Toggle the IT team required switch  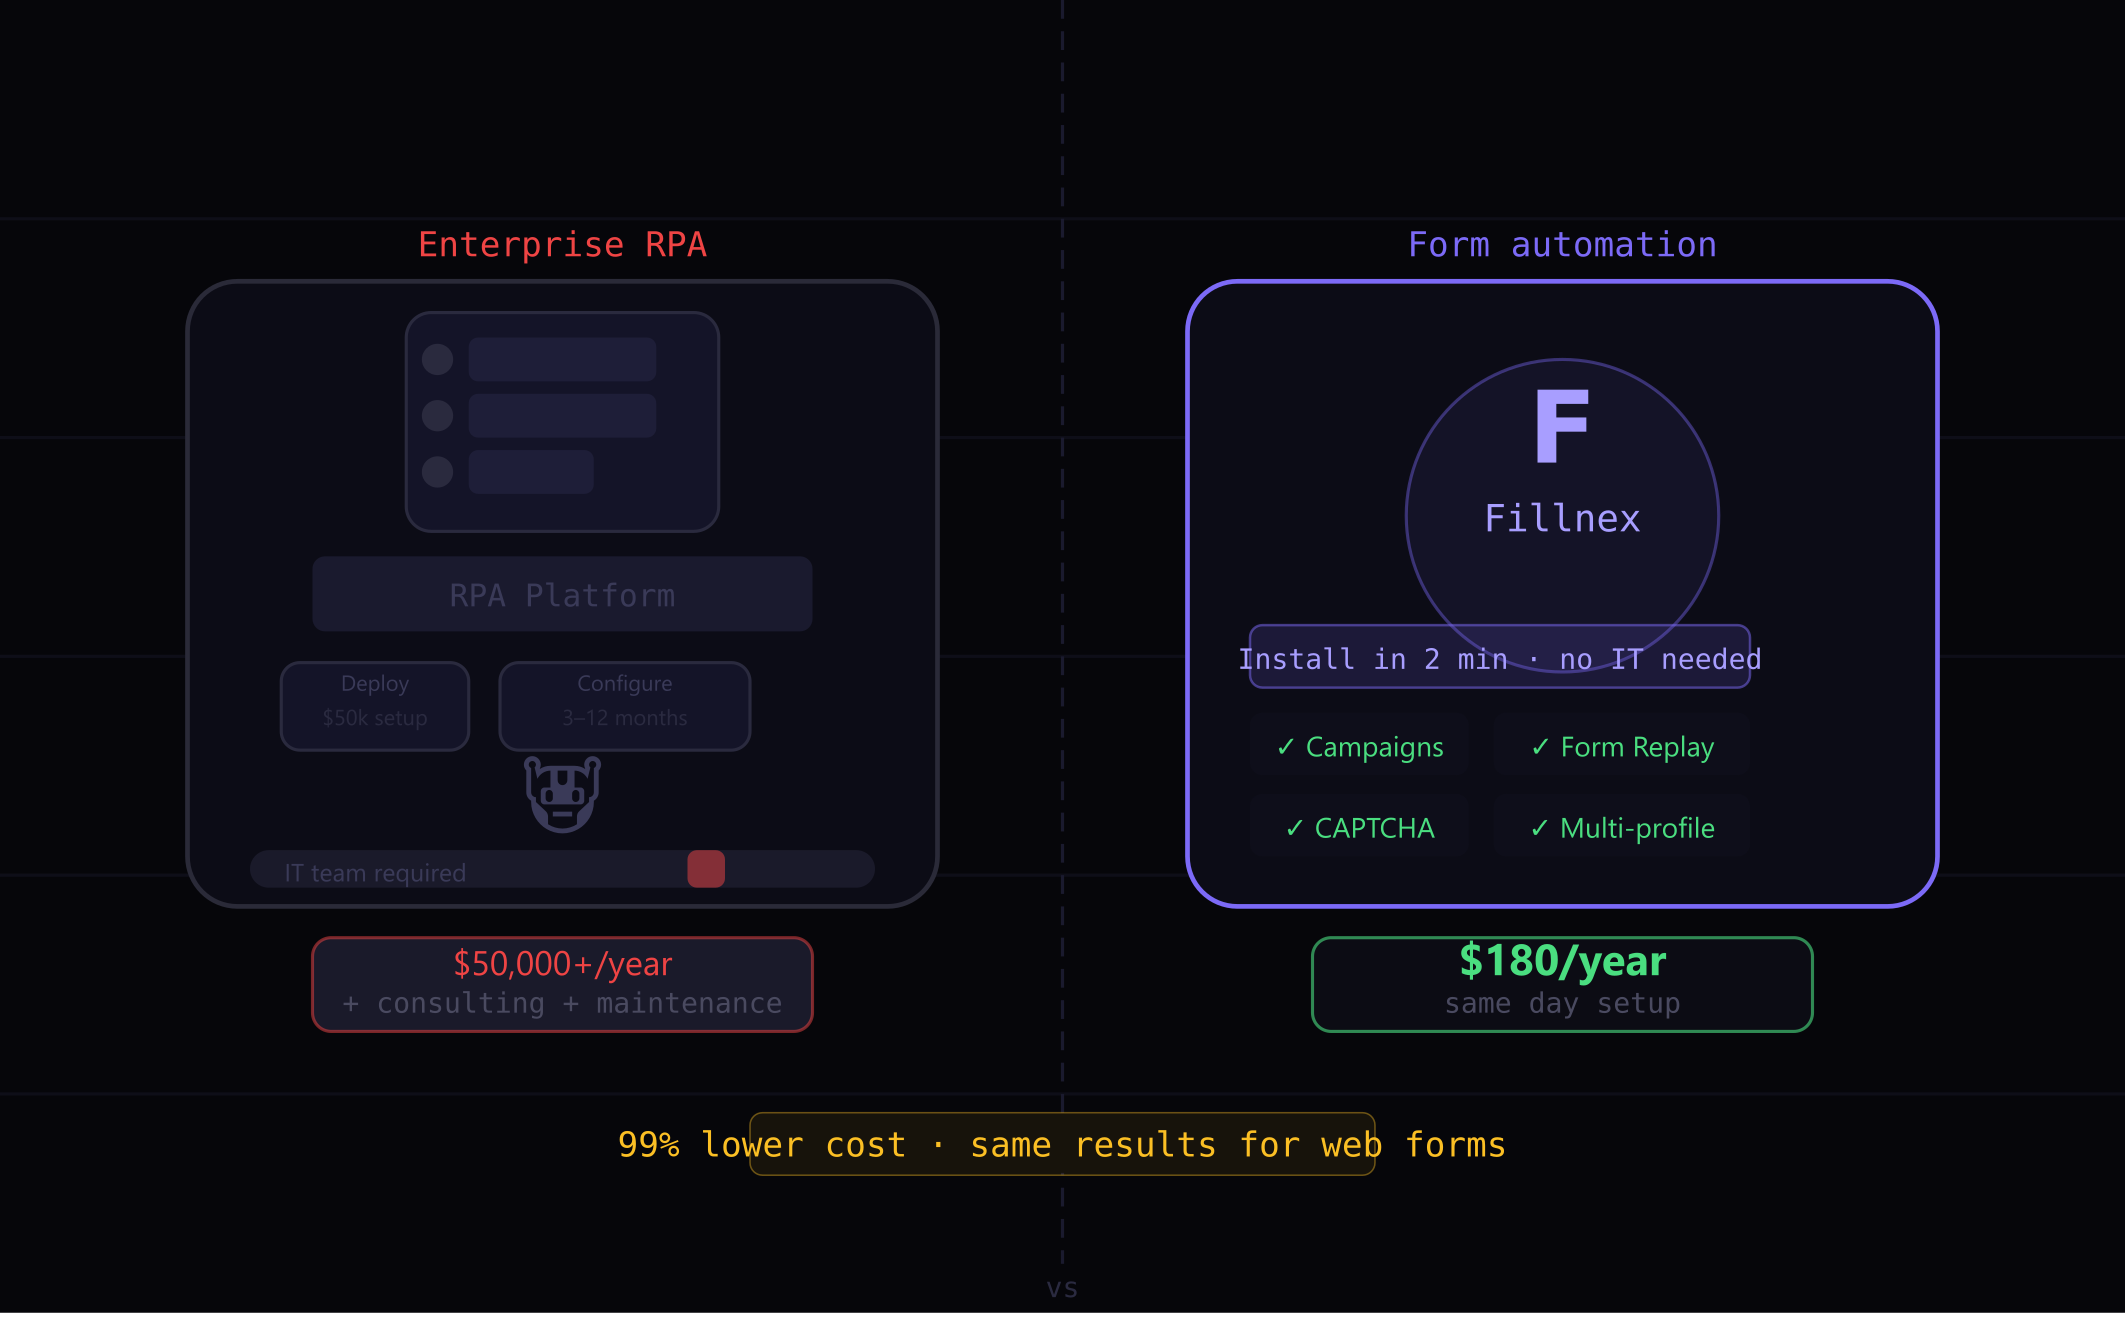[x=706, y=871]
